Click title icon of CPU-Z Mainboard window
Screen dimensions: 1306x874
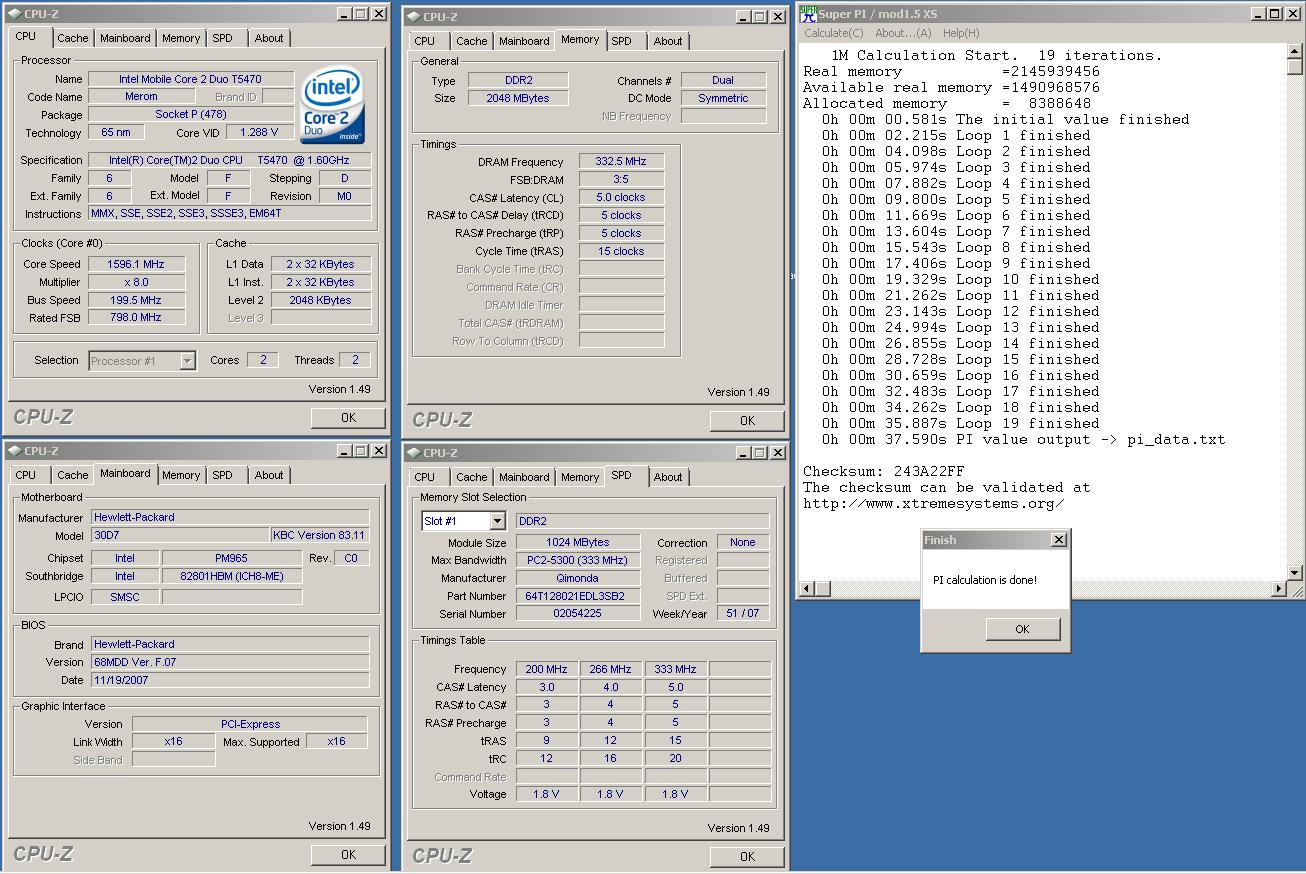pos(13,451)
